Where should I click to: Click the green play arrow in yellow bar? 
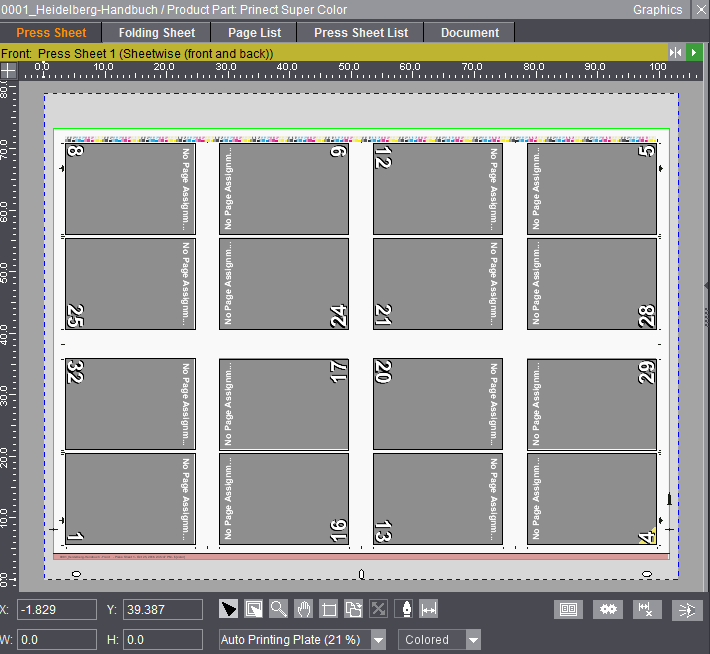[694, 52]
